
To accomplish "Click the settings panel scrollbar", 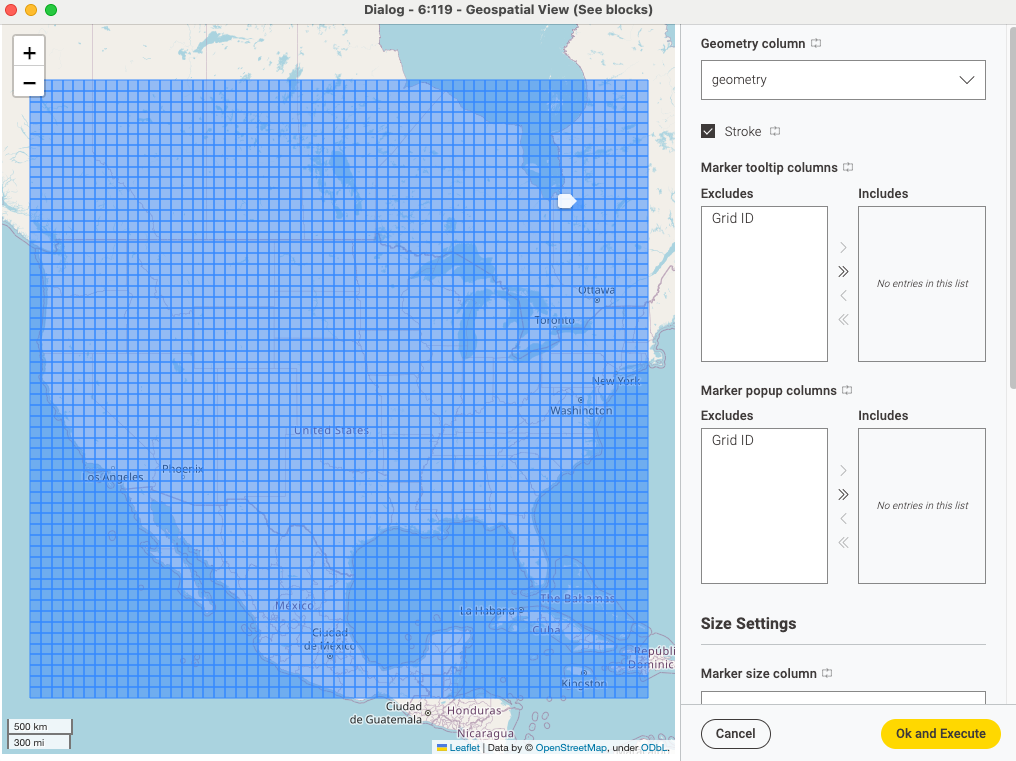I will click(x=1012, y=207).
